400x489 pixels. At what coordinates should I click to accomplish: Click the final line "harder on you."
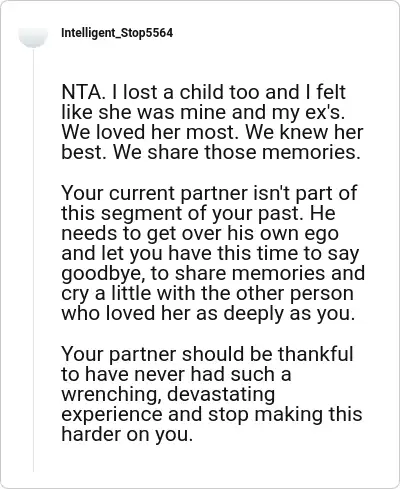click(x=127, y=434)
